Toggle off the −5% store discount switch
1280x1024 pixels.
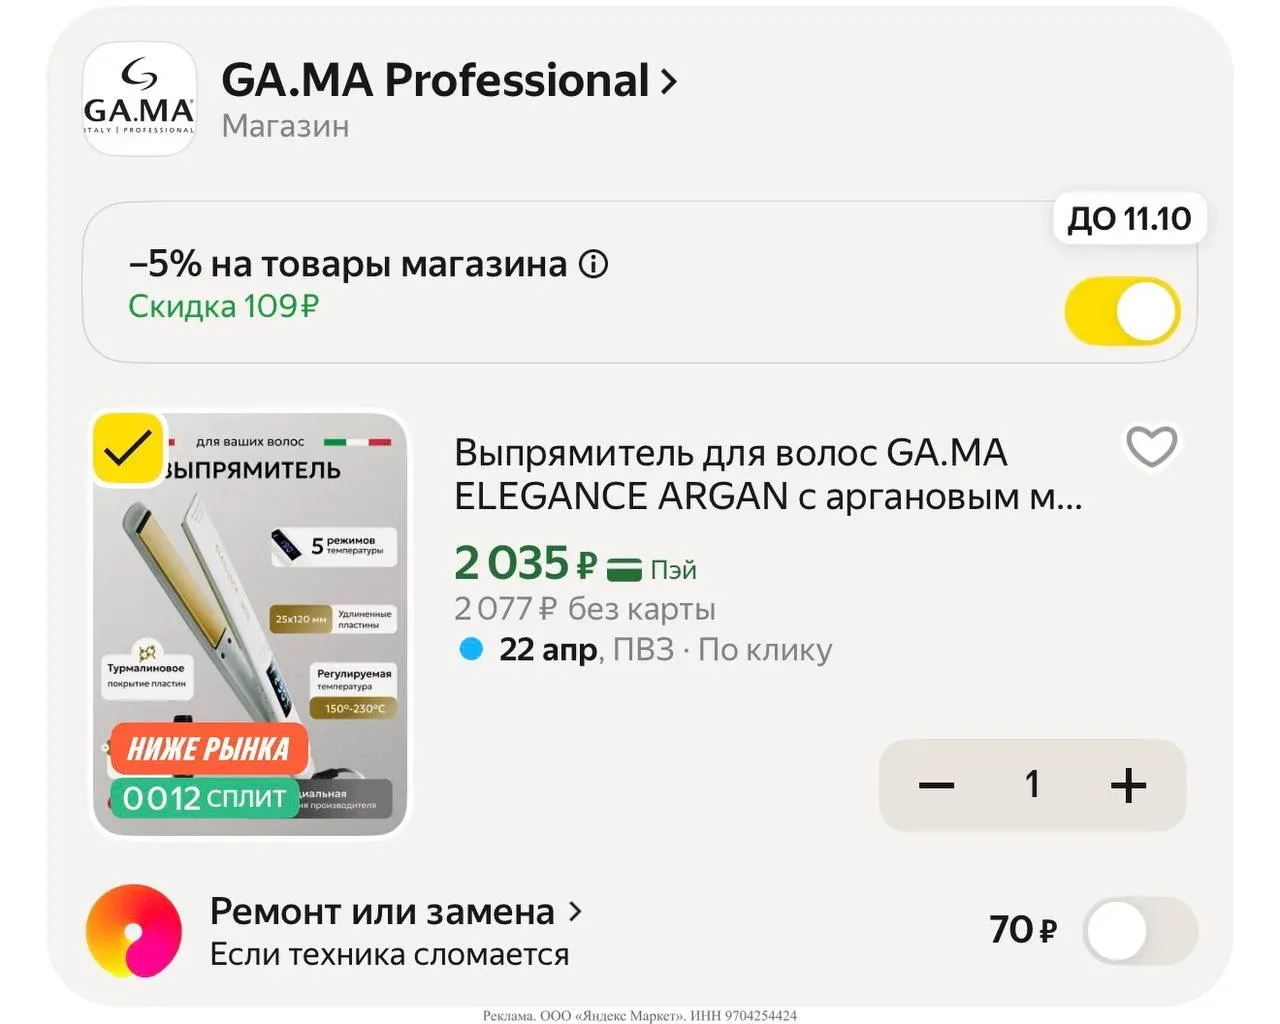pyautogui.click(x=1122, y=312)
